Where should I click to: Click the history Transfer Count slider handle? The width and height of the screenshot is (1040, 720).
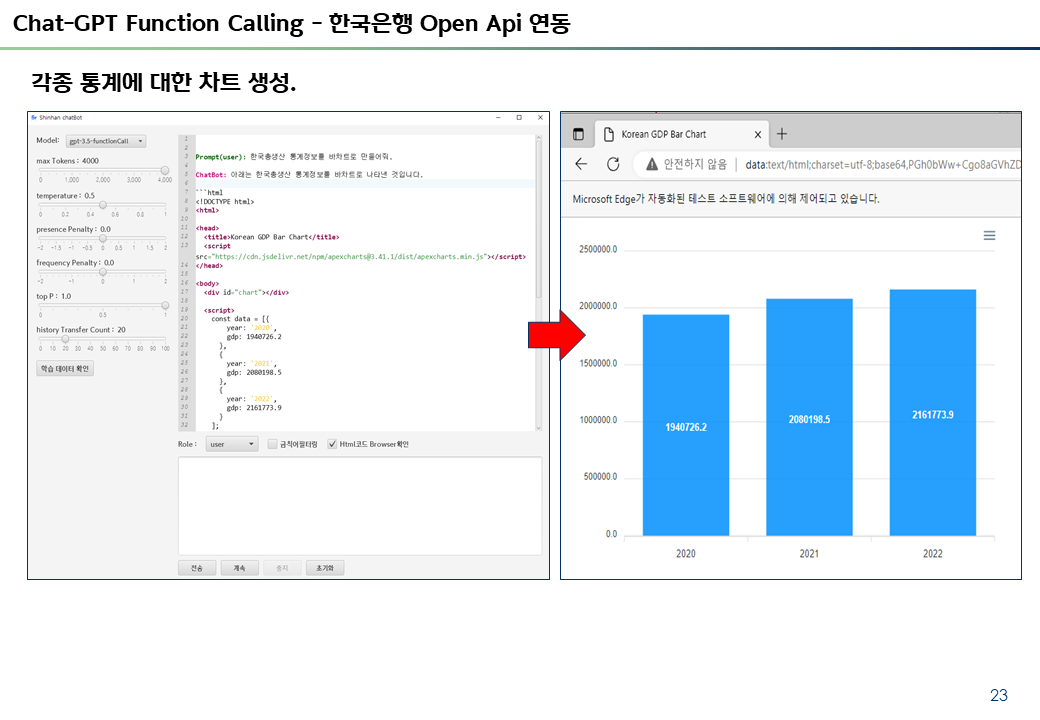click(x=65, y=339)
